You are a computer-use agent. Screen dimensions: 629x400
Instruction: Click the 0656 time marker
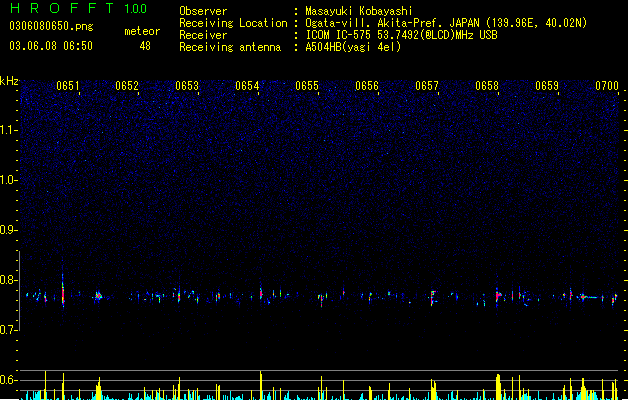(367, 86)
